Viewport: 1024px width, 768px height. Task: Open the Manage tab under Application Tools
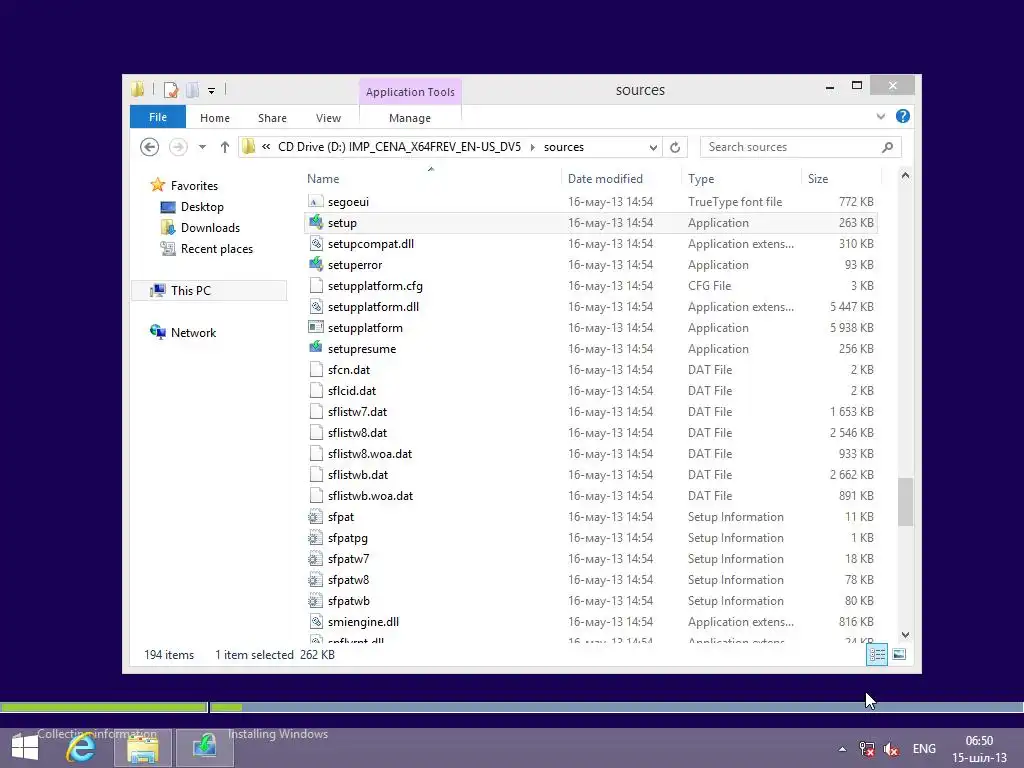(410, 118)
